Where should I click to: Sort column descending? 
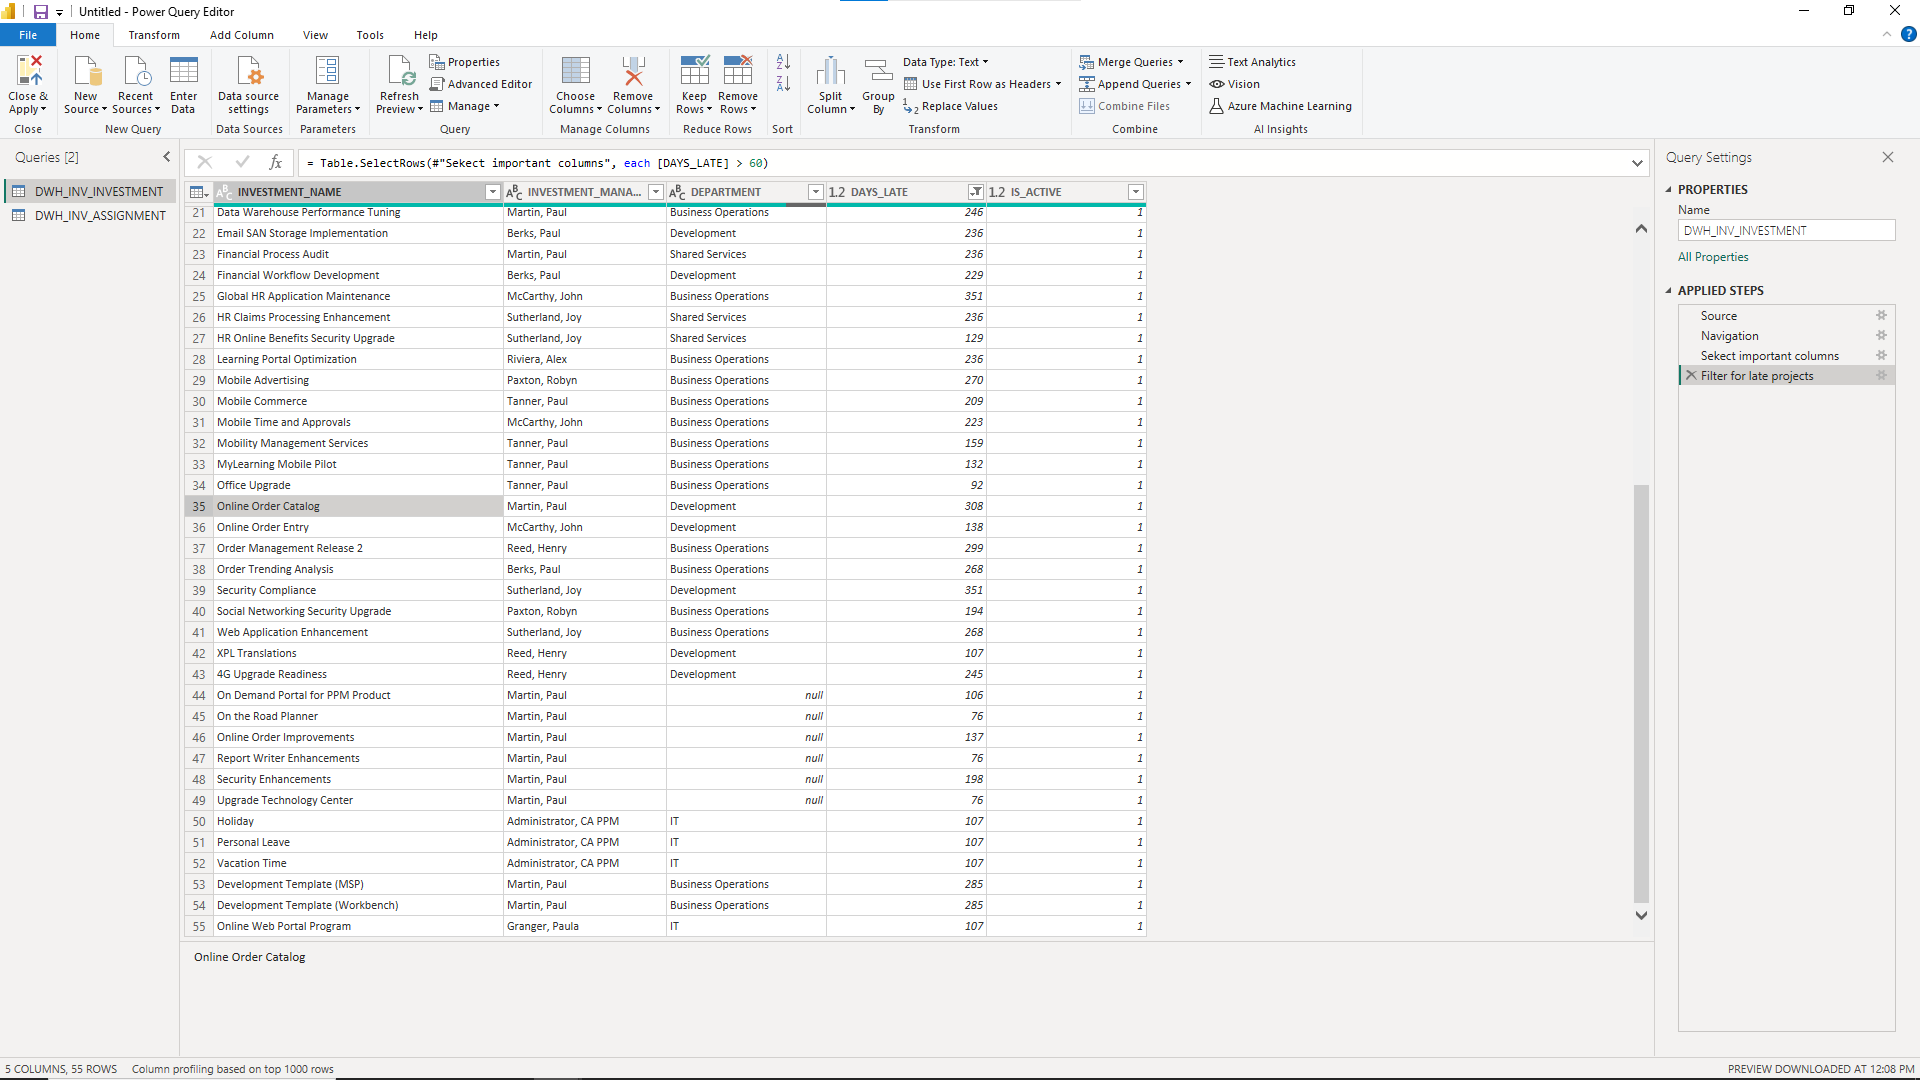tap(783, 84)
